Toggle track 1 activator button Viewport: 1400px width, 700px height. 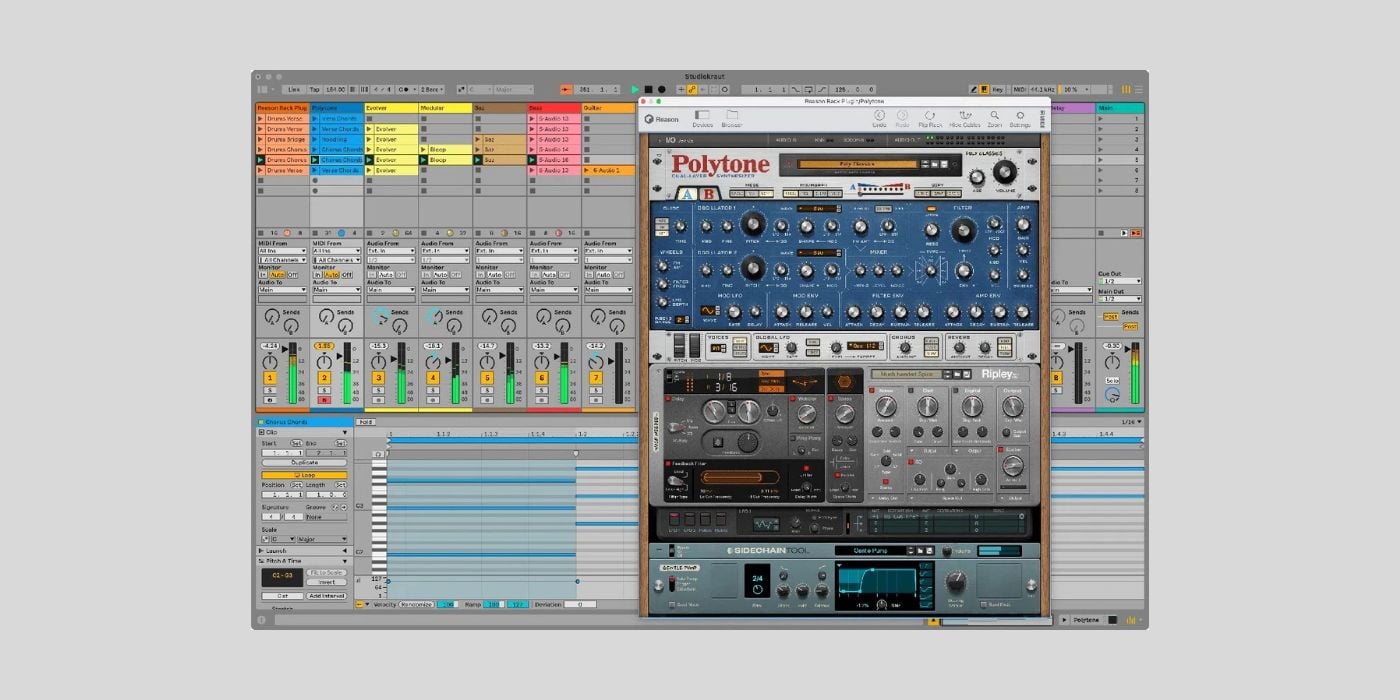pyautogui.click(x=270, y=378)
